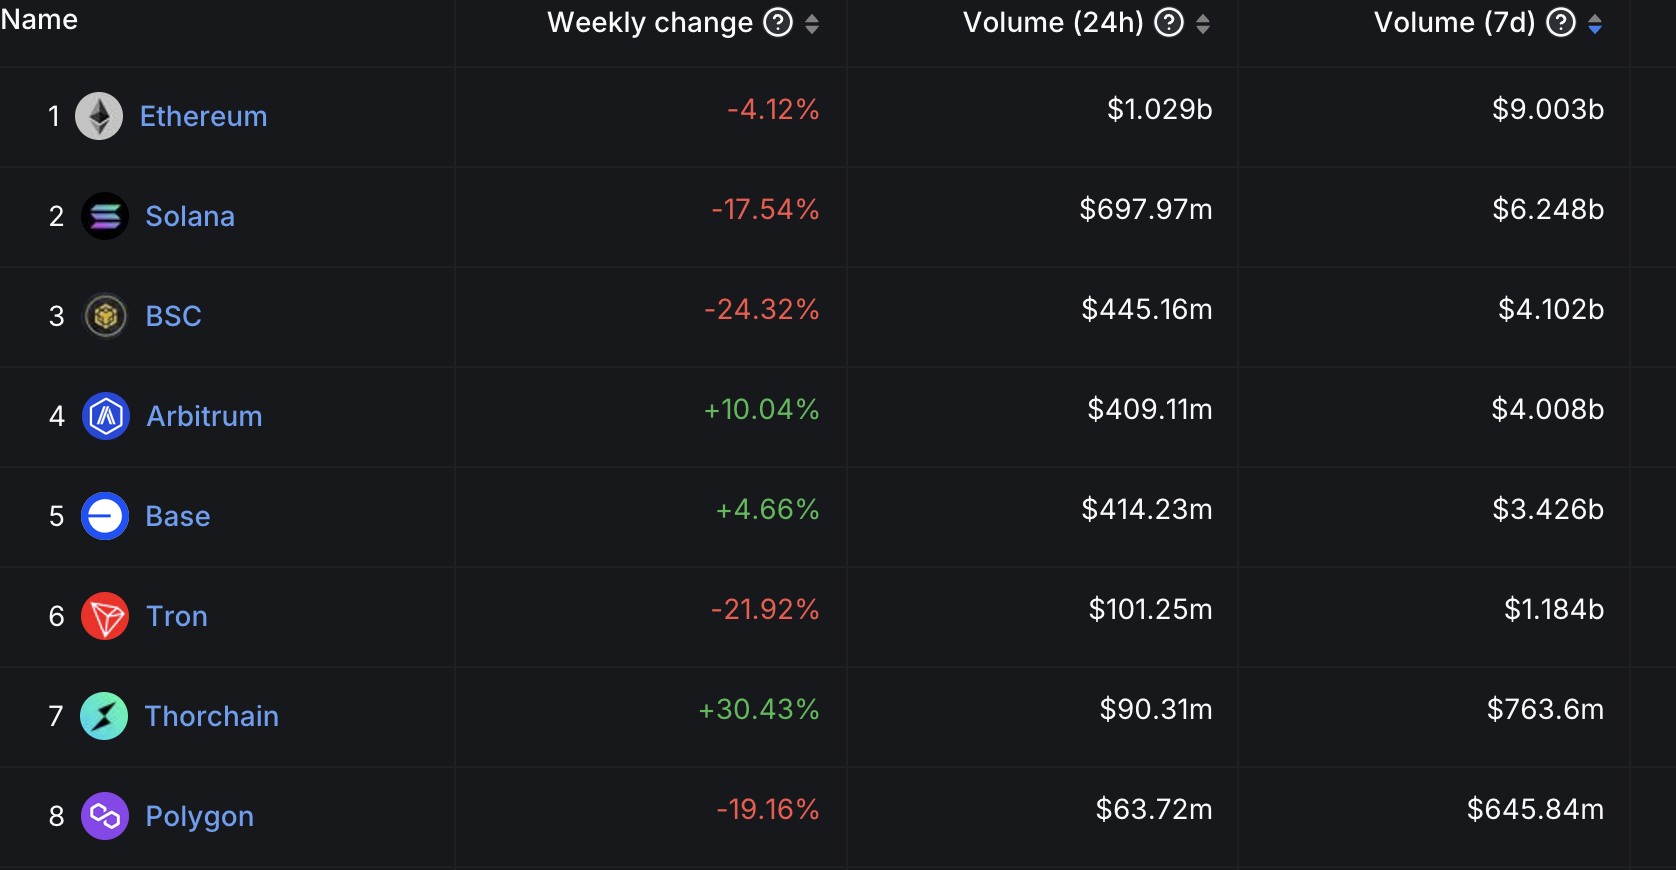The height and width of the screenshot is (870, 1676).
Task: Show the Weekly change help tooltip icon
Action: tap(778, 22)
